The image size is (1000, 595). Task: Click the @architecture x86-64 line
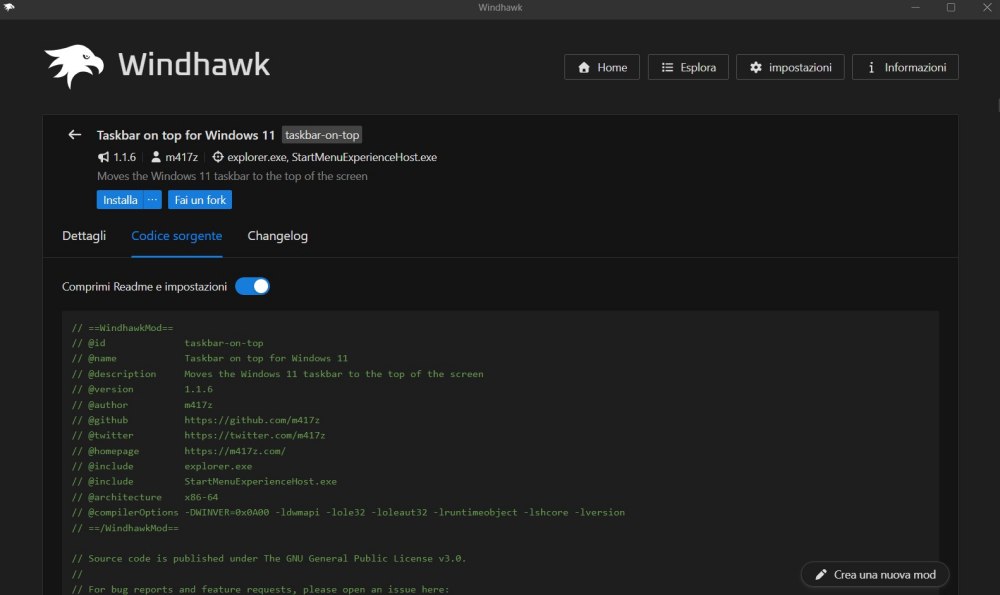point(145,497)
